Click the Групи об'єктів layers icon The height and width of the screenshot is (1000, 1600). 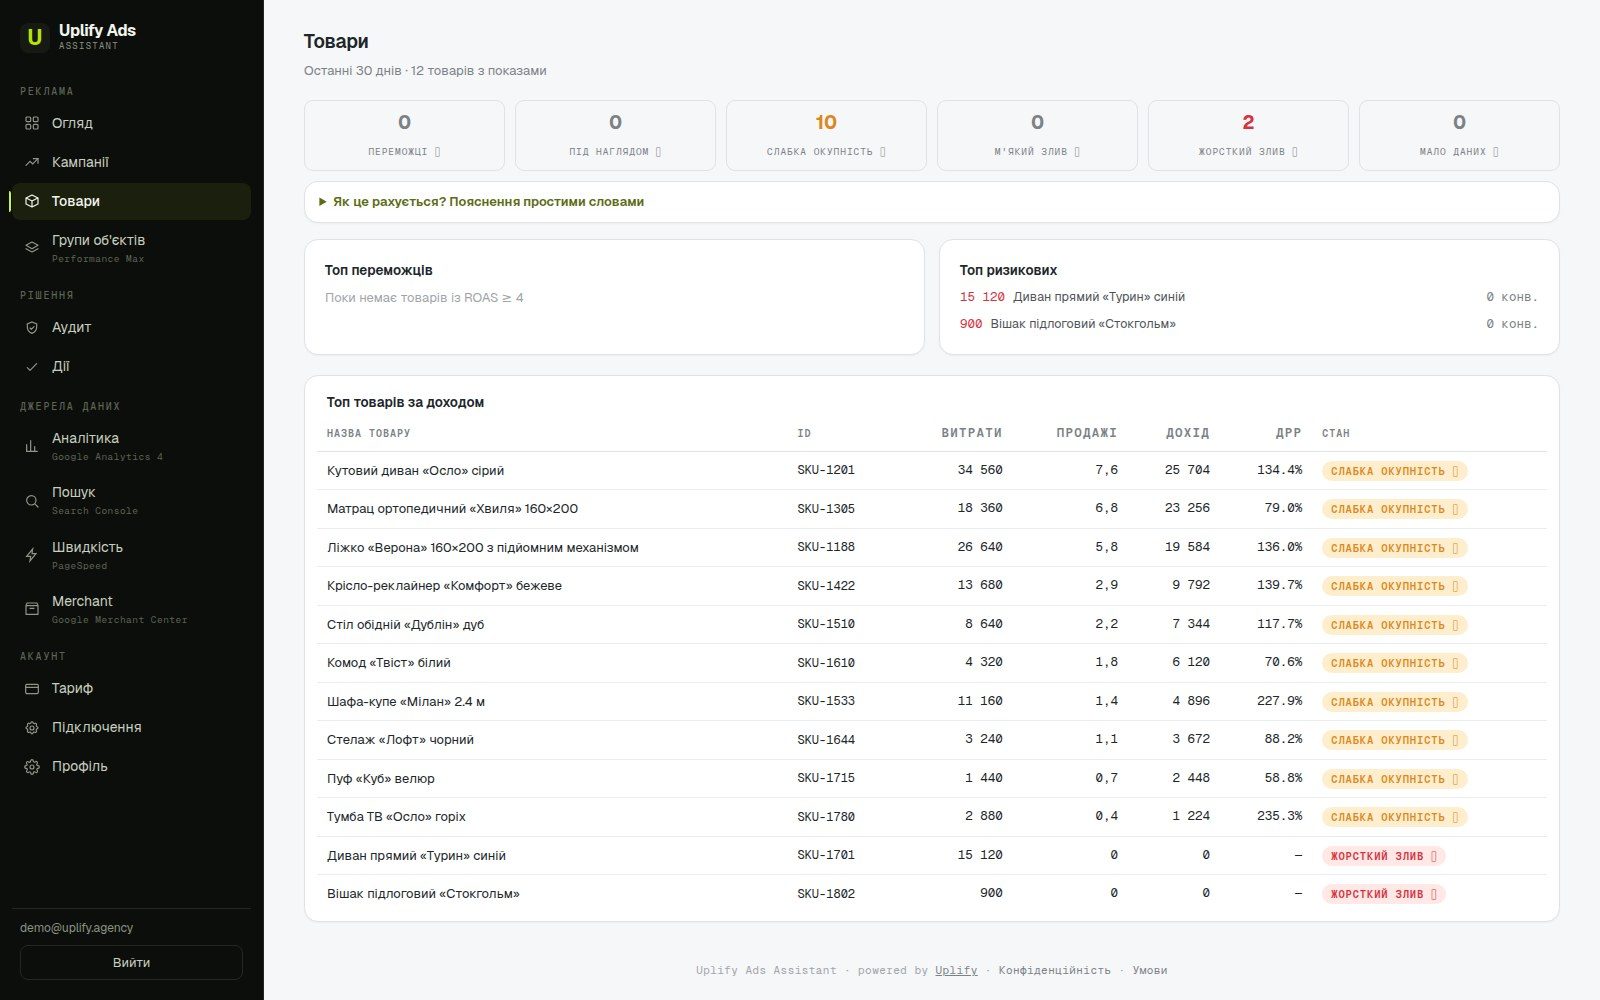[x=32, y=246]
